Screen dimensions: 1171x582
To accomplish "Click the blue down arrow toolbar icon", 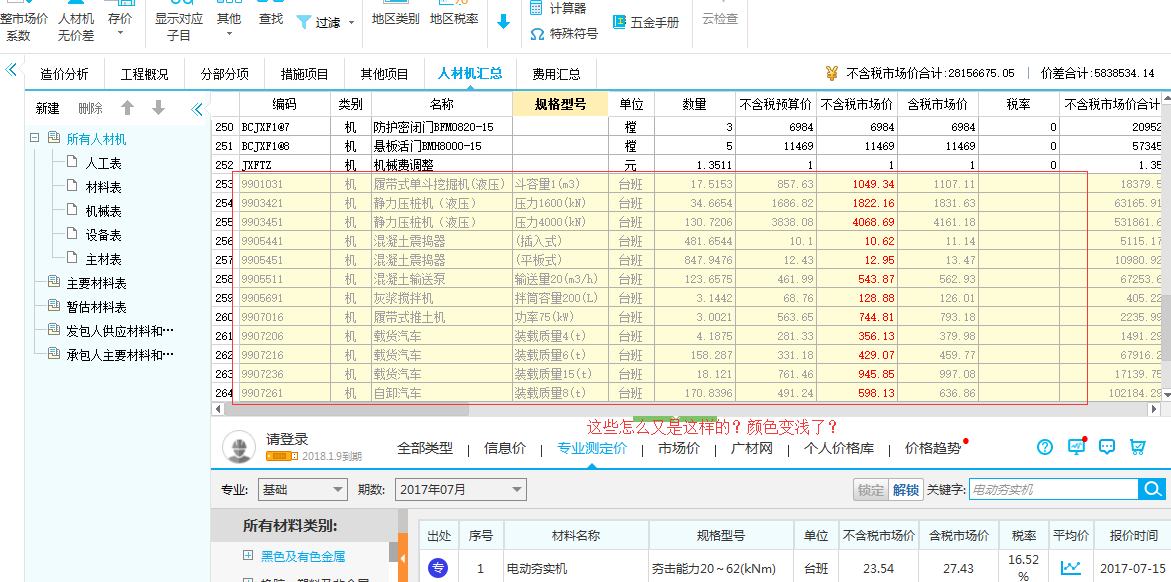I will click(503, 22).
